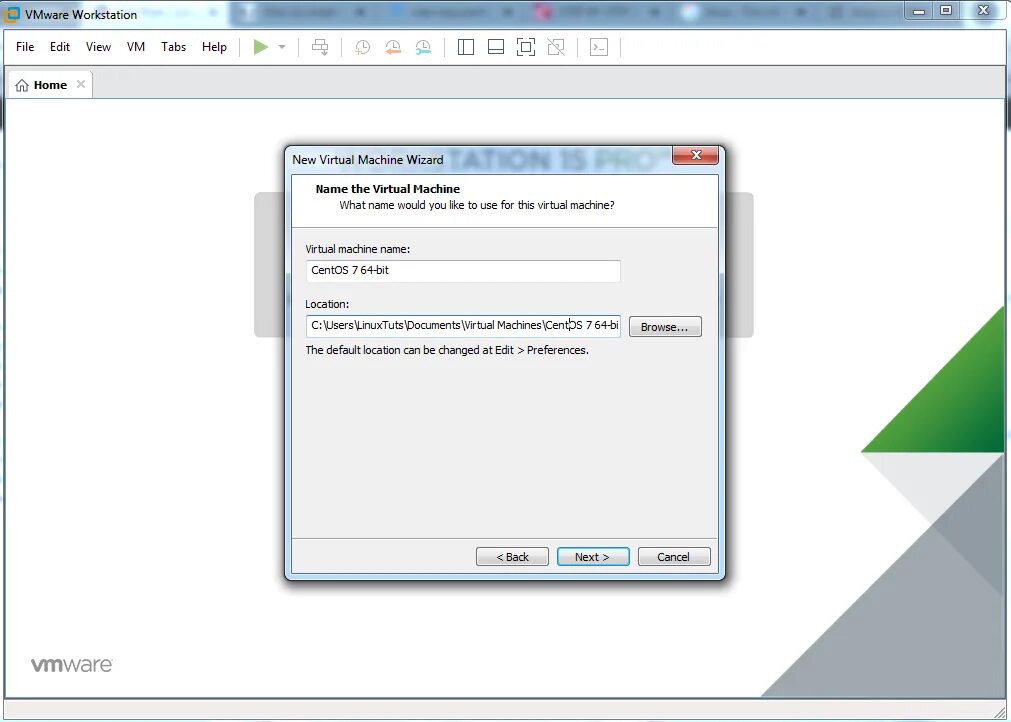
Task: Close the Home tab
Action: 81,84
